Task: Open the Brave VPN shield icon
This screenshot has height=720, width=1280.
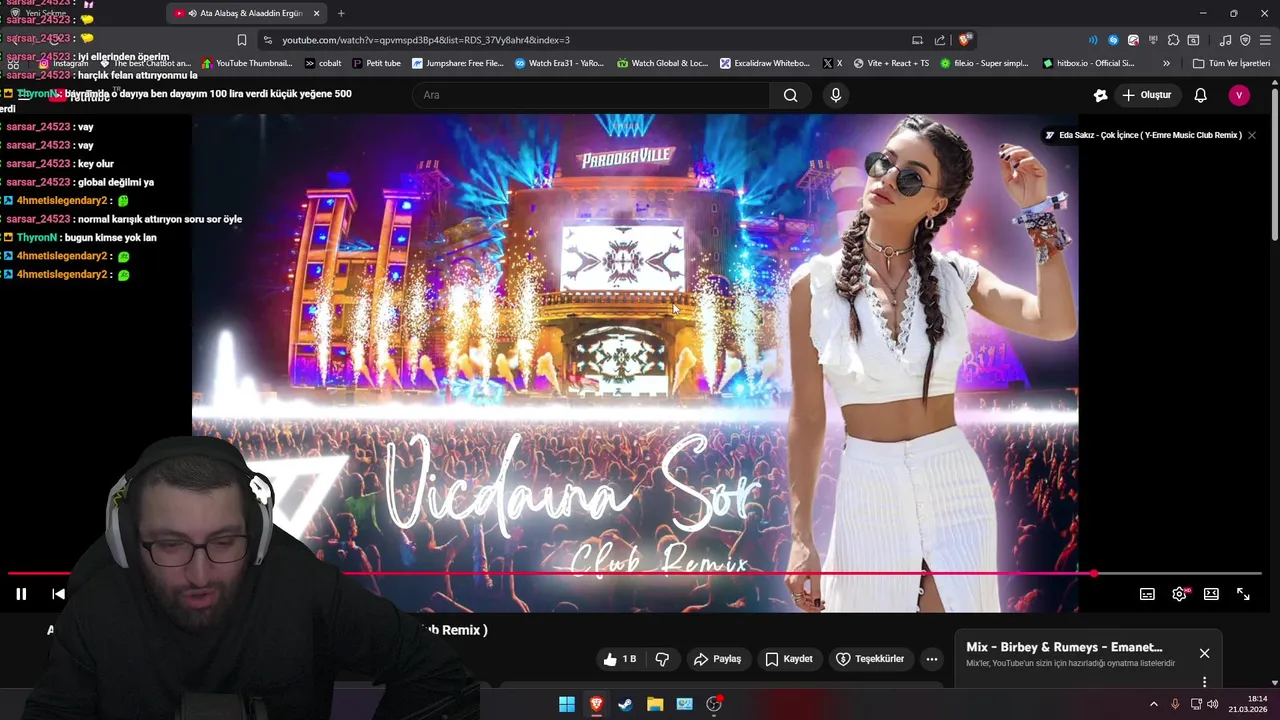Action: [x=1245, y=40]
